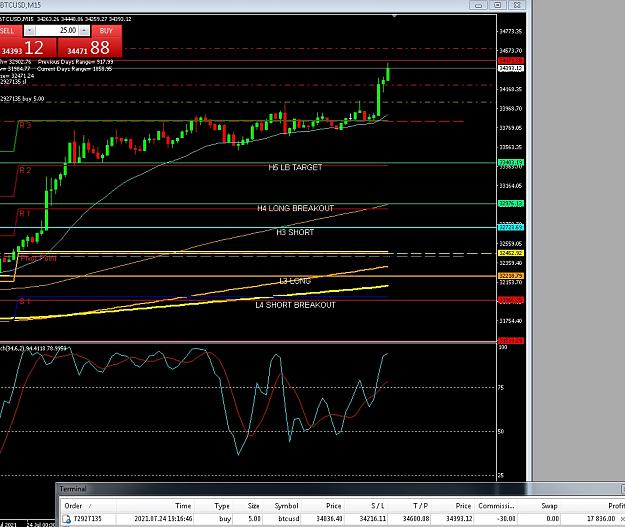Click the 75 level on the stochastic scale
The width and height of the screenshot is (625, 527).
tap(501, 387)
